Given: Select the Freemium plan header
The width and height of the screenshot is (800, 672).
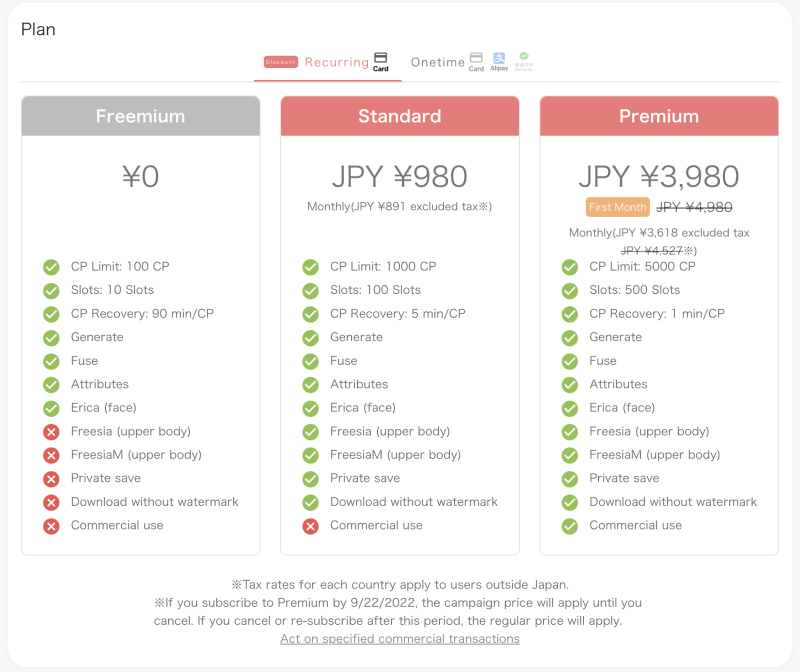Looking at the screenshot, I should [140, 116].
